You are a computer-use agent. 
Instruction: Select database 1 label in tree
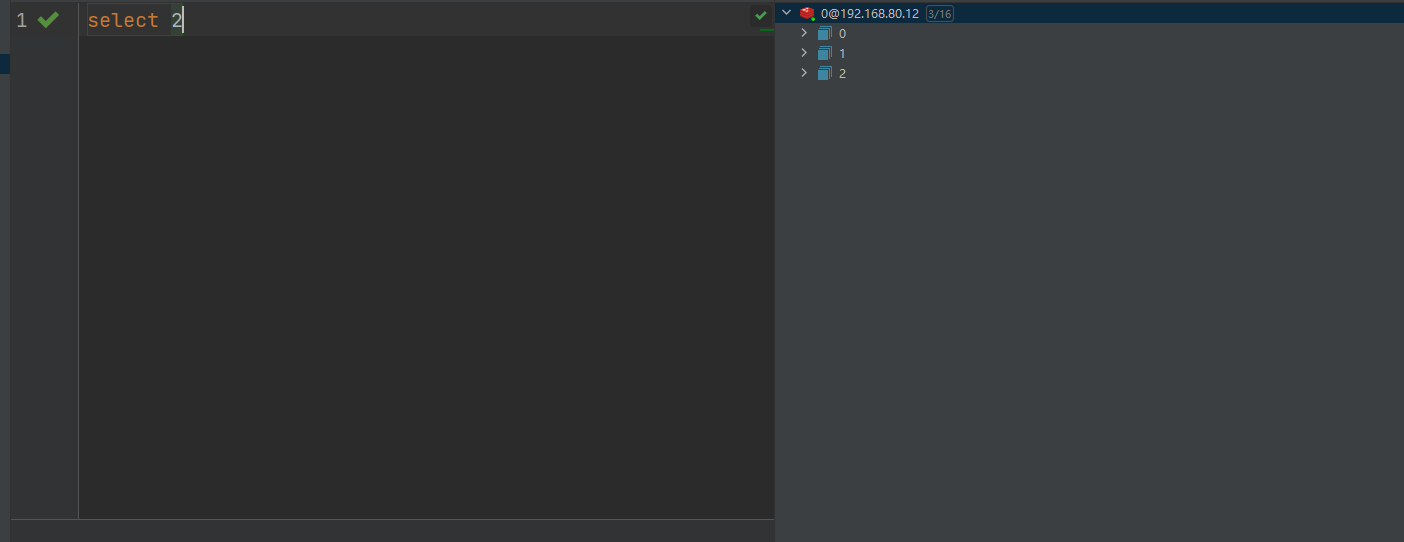(x=842, y=54)
